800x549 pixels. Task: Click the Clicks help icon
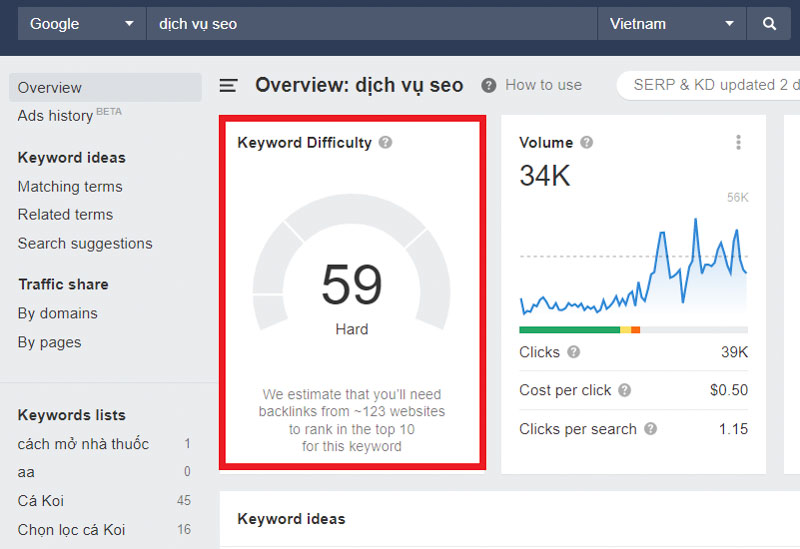(x=574, y=352)
